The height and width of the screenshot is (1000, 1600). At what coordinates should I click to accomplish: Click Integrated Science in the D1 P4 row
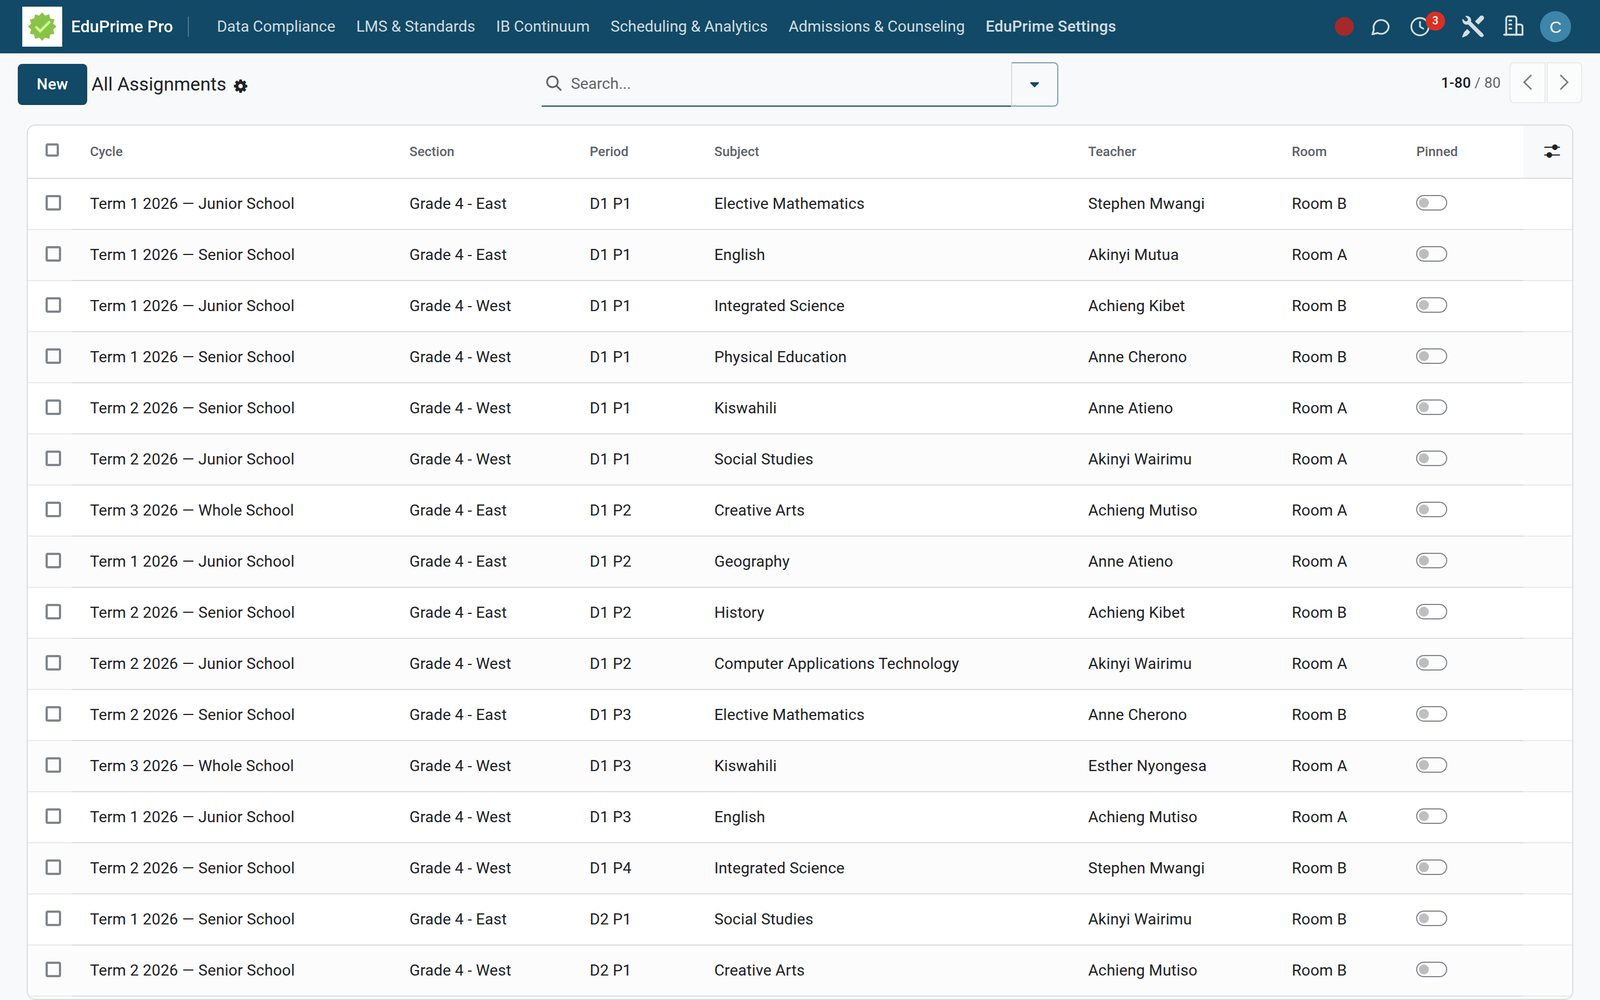pyautogui.click(x=779, y=868)
